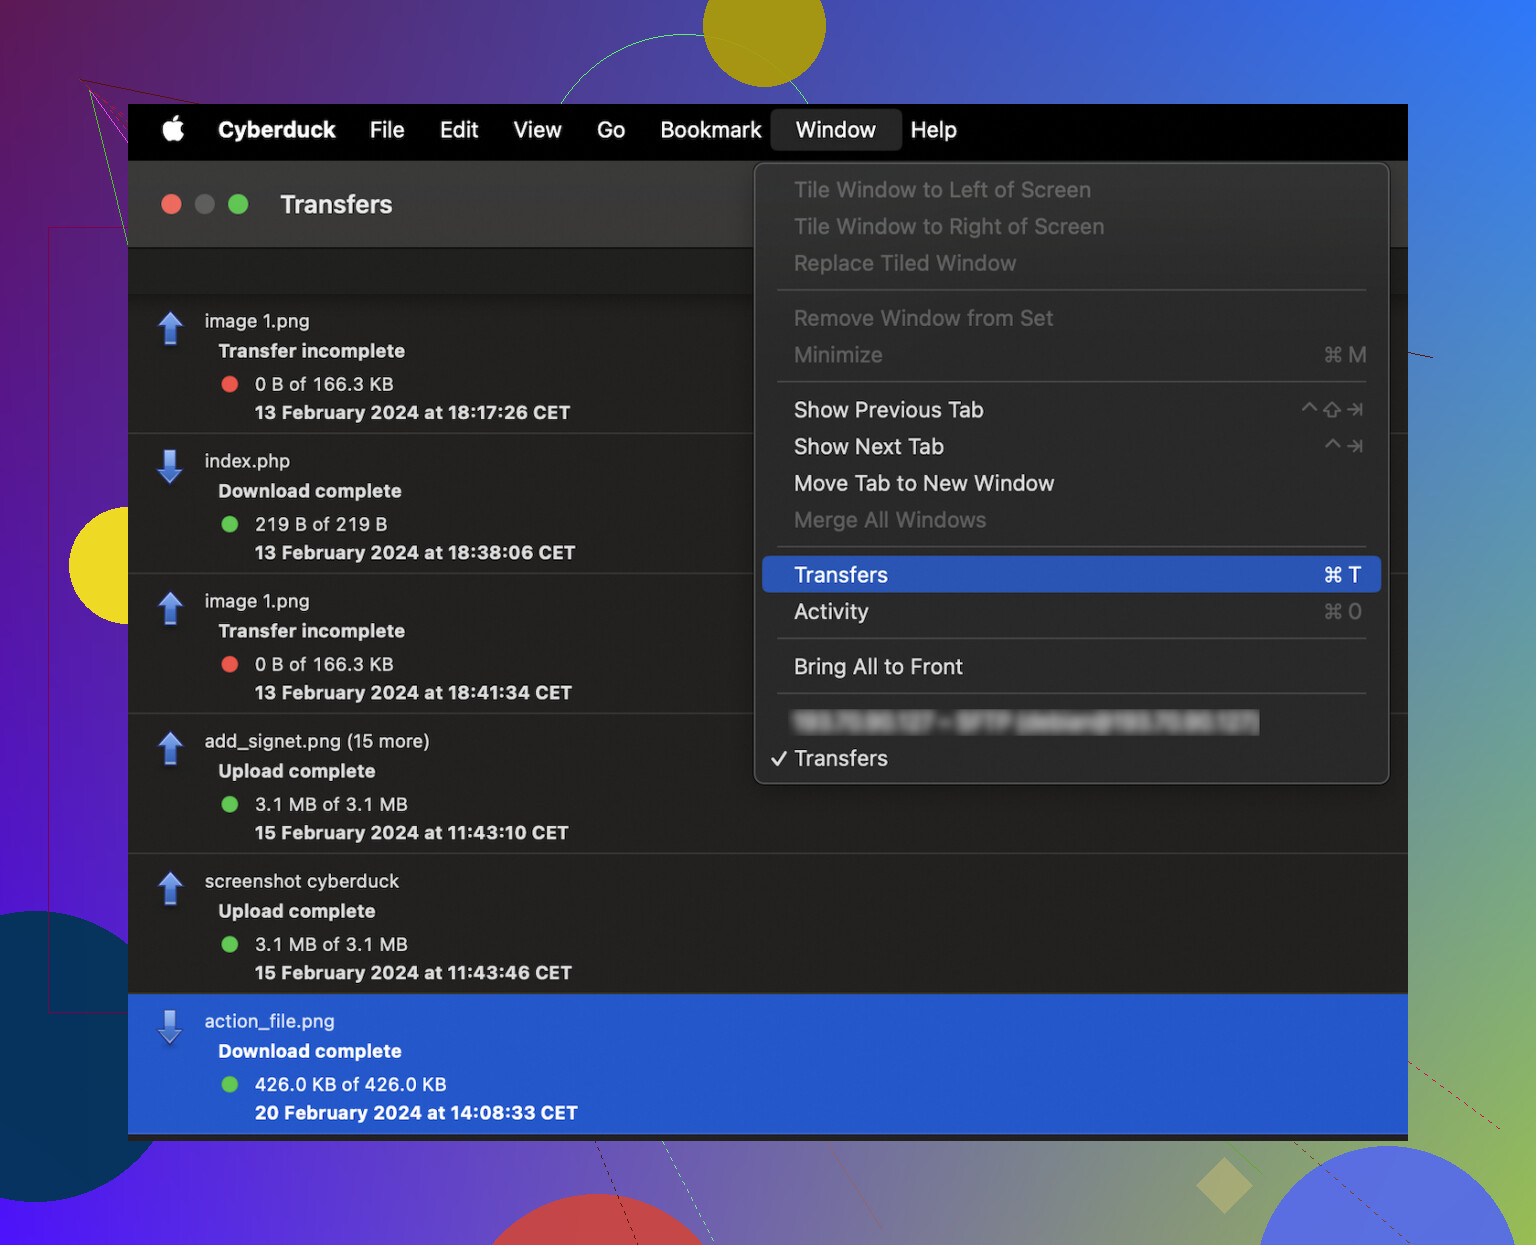
Task: Open the File menu
Action: click(x=387, y=130)
